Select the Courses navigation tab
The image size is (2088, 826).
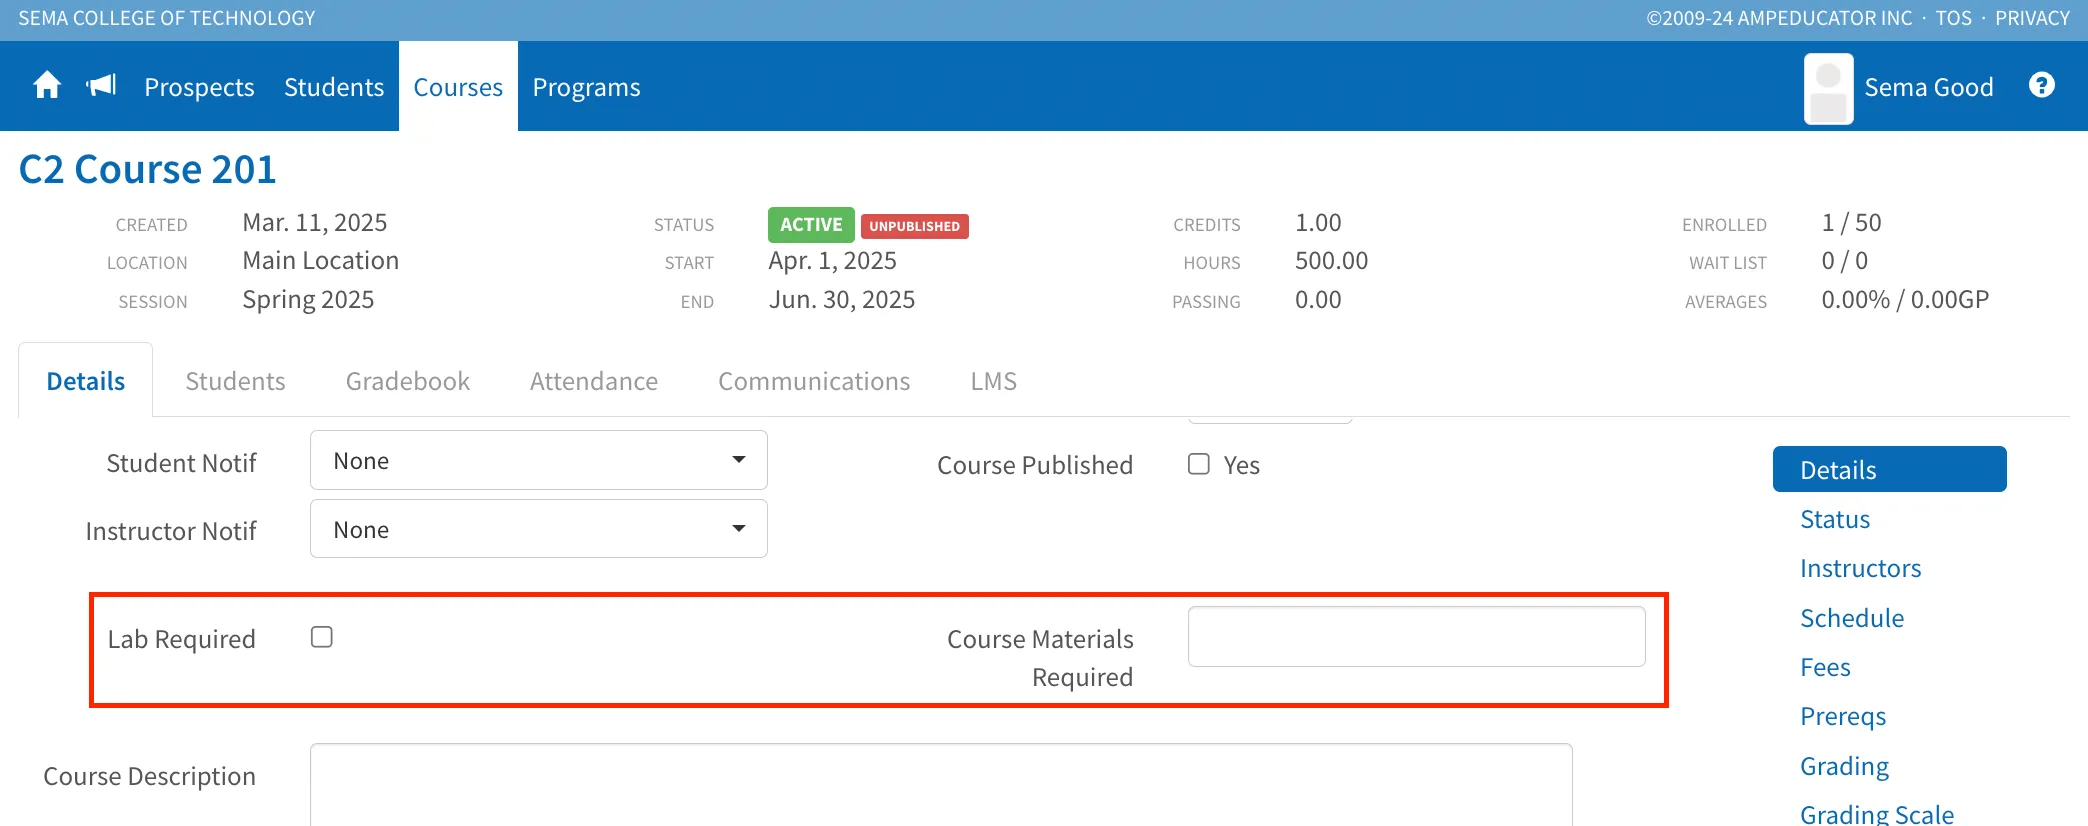(458, 87)
